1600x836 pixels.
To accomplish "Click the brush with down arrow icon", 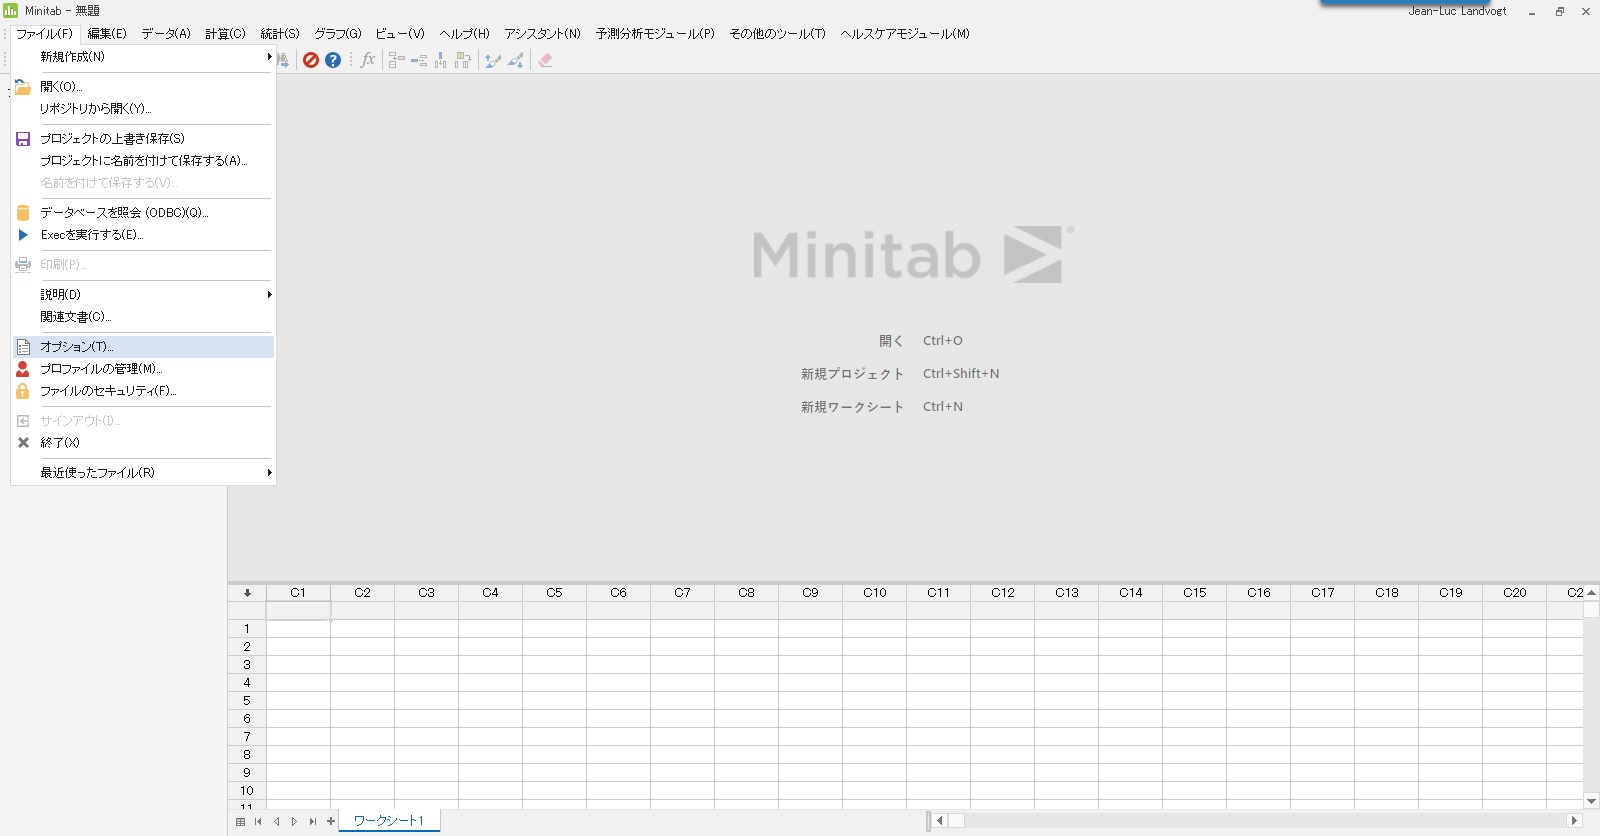I will tap(515, 60).
